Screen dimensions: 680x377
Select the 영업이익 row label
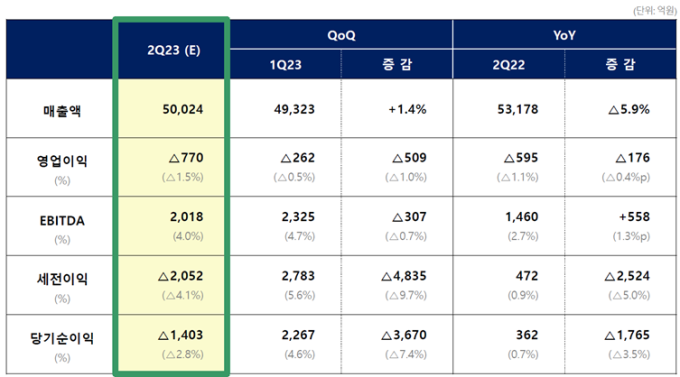tap(62, 161)
